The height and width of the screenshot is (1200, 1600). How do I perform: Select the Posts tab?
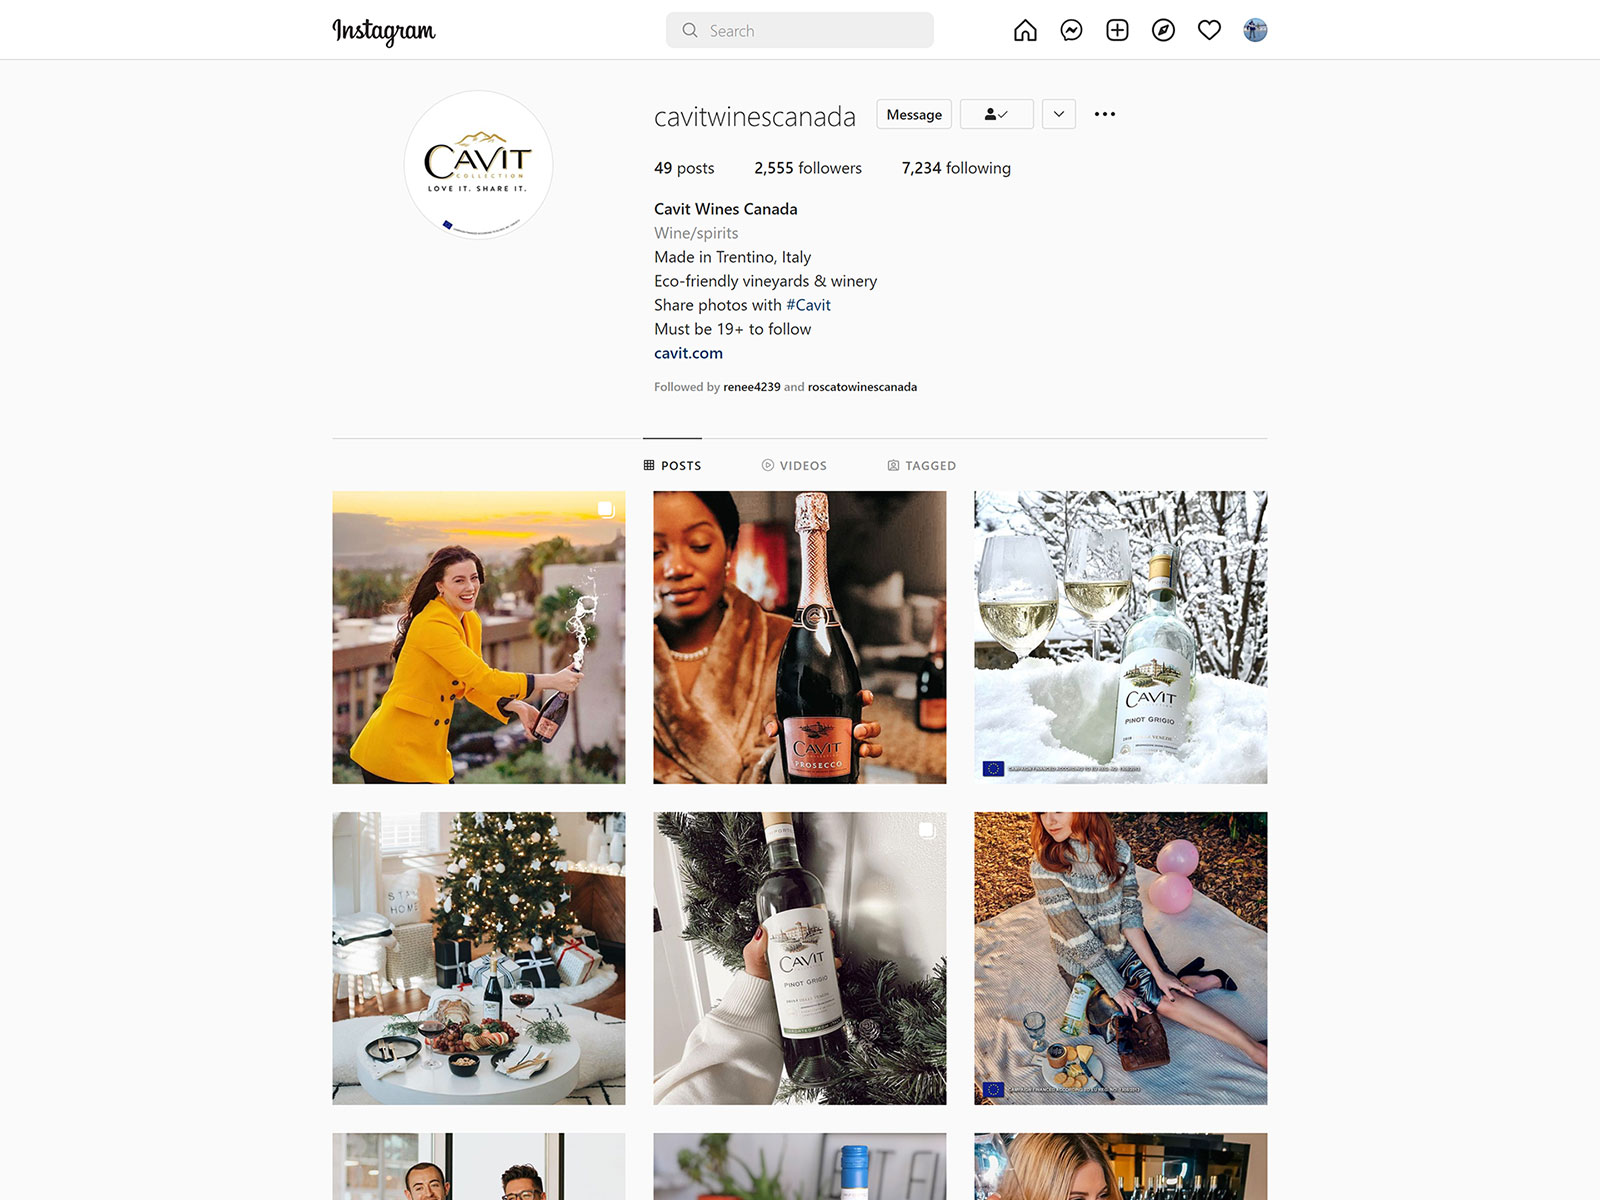tap(672, 465)
